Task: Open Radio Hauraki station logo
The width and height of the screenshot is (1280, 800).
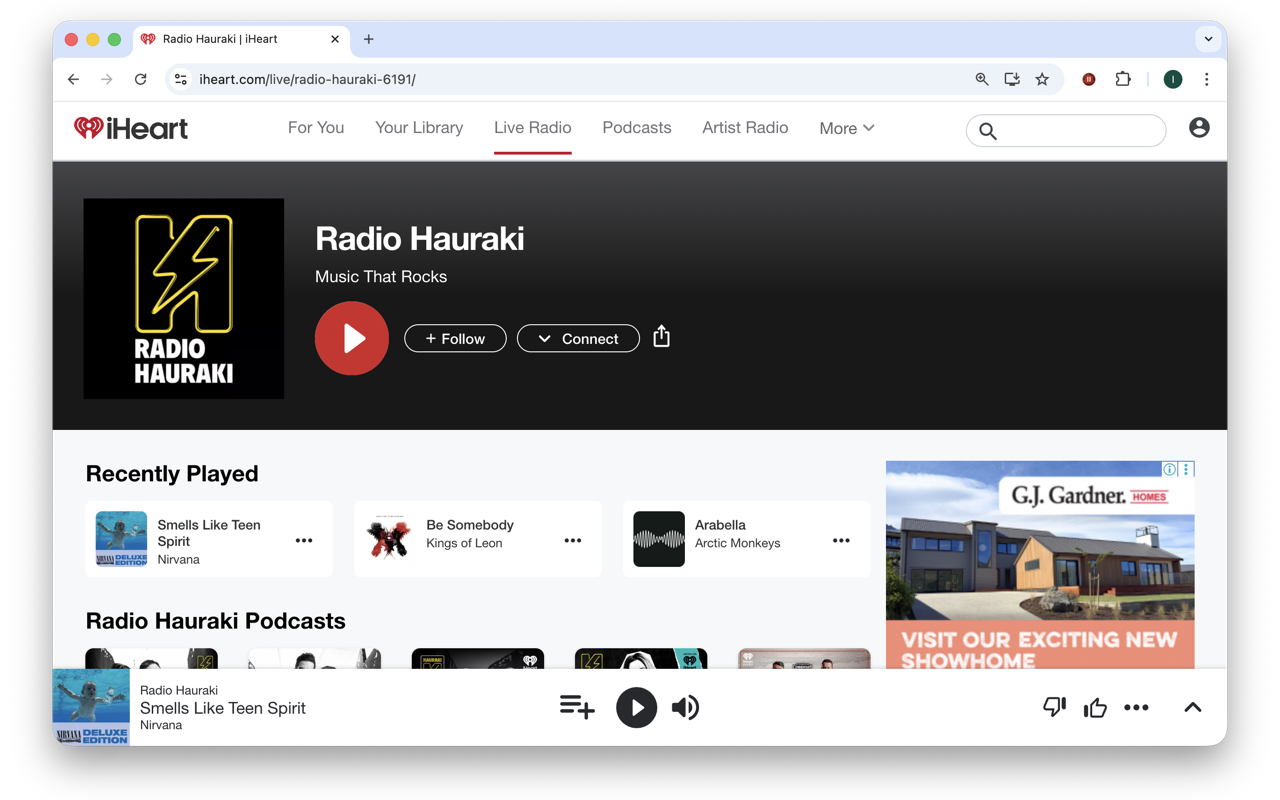Action: (x=184, y=299)
